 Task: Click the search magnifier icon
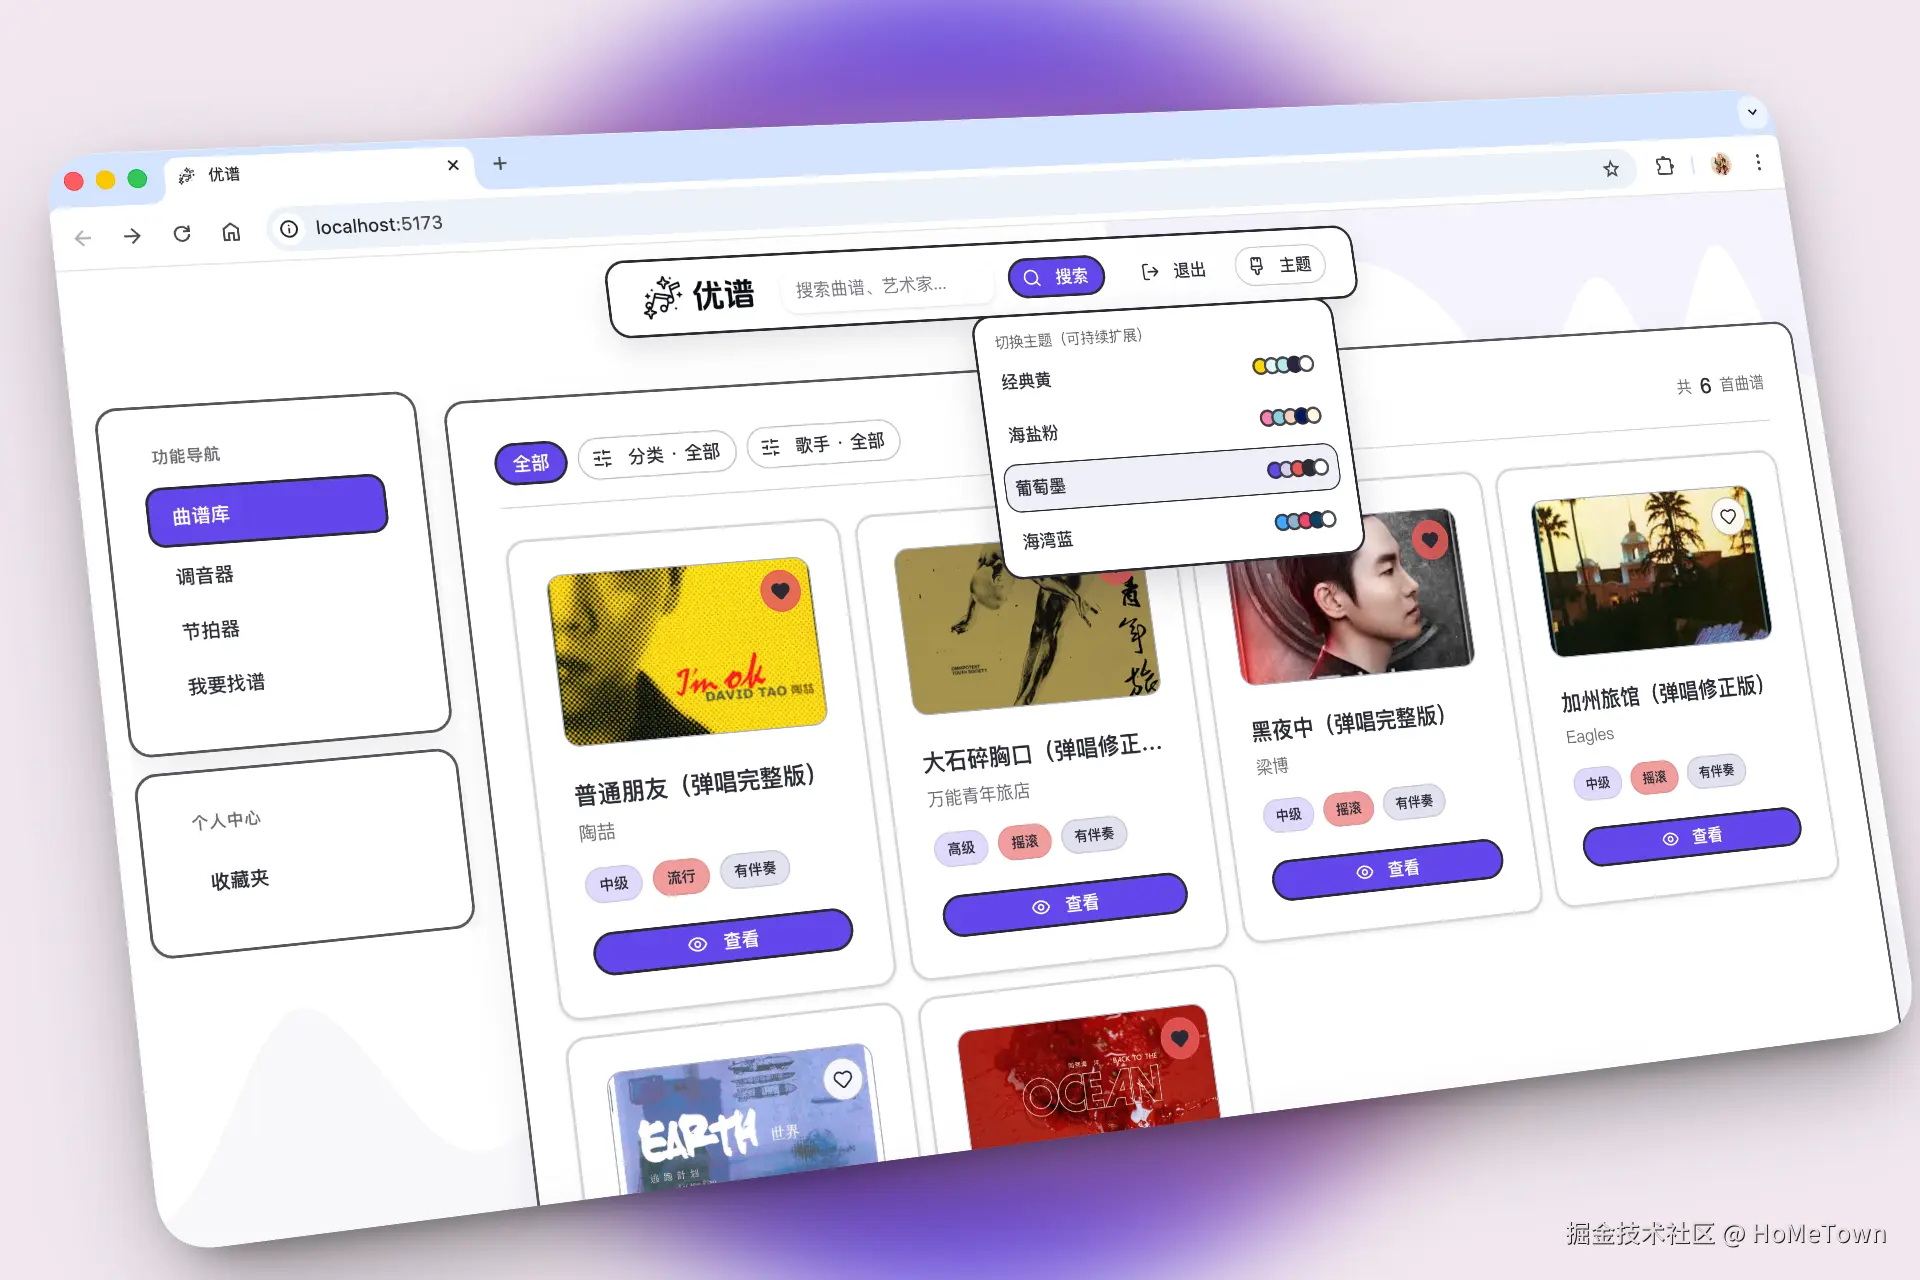click(1032, 277)
